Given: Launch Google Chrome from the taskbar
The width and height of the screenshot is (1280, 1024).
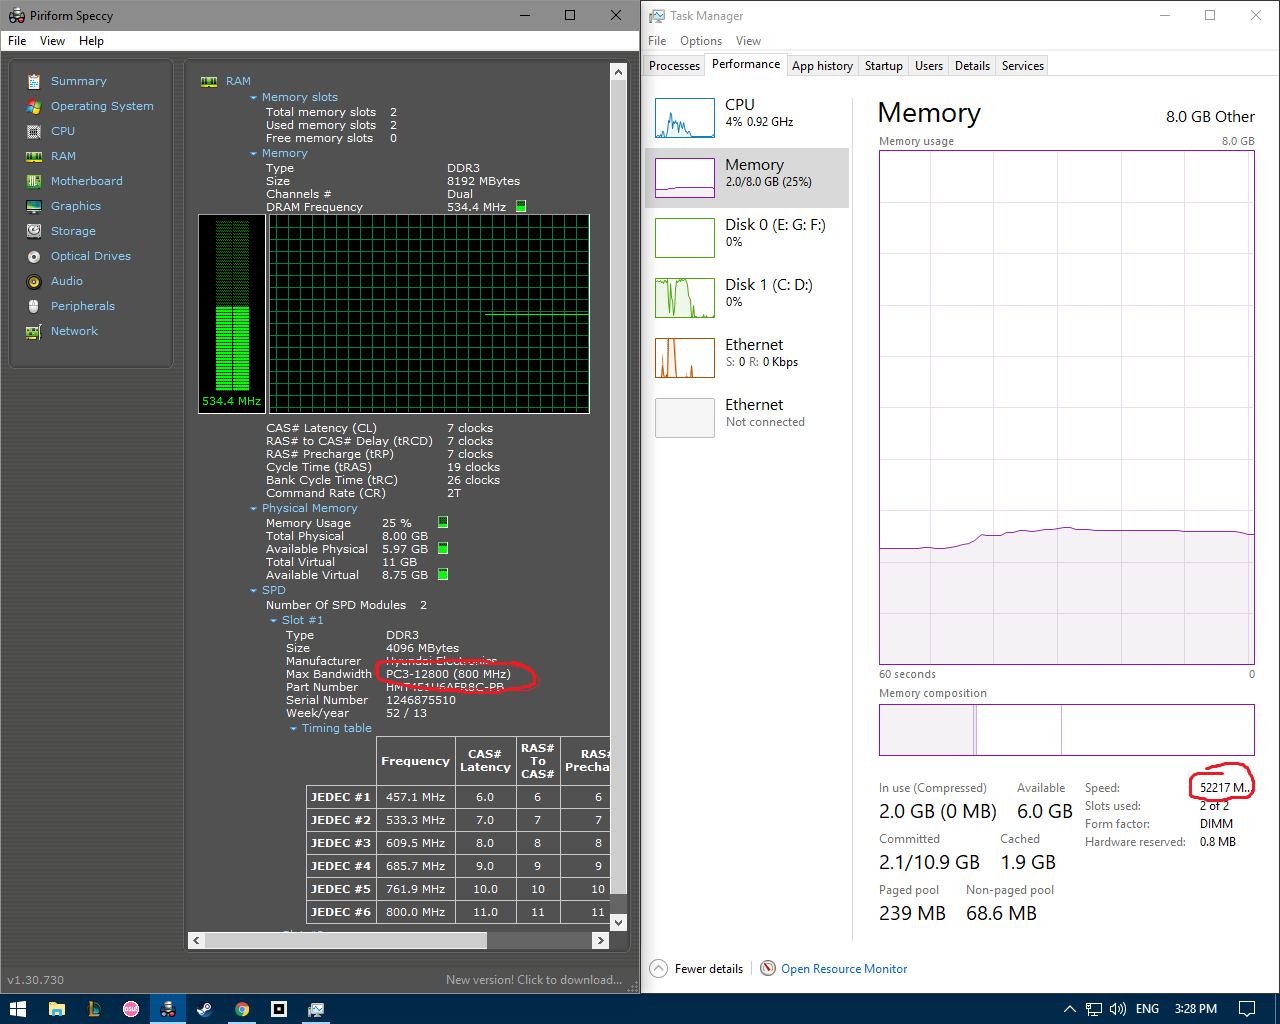Looking at the screenshot, I should 242,1009.
